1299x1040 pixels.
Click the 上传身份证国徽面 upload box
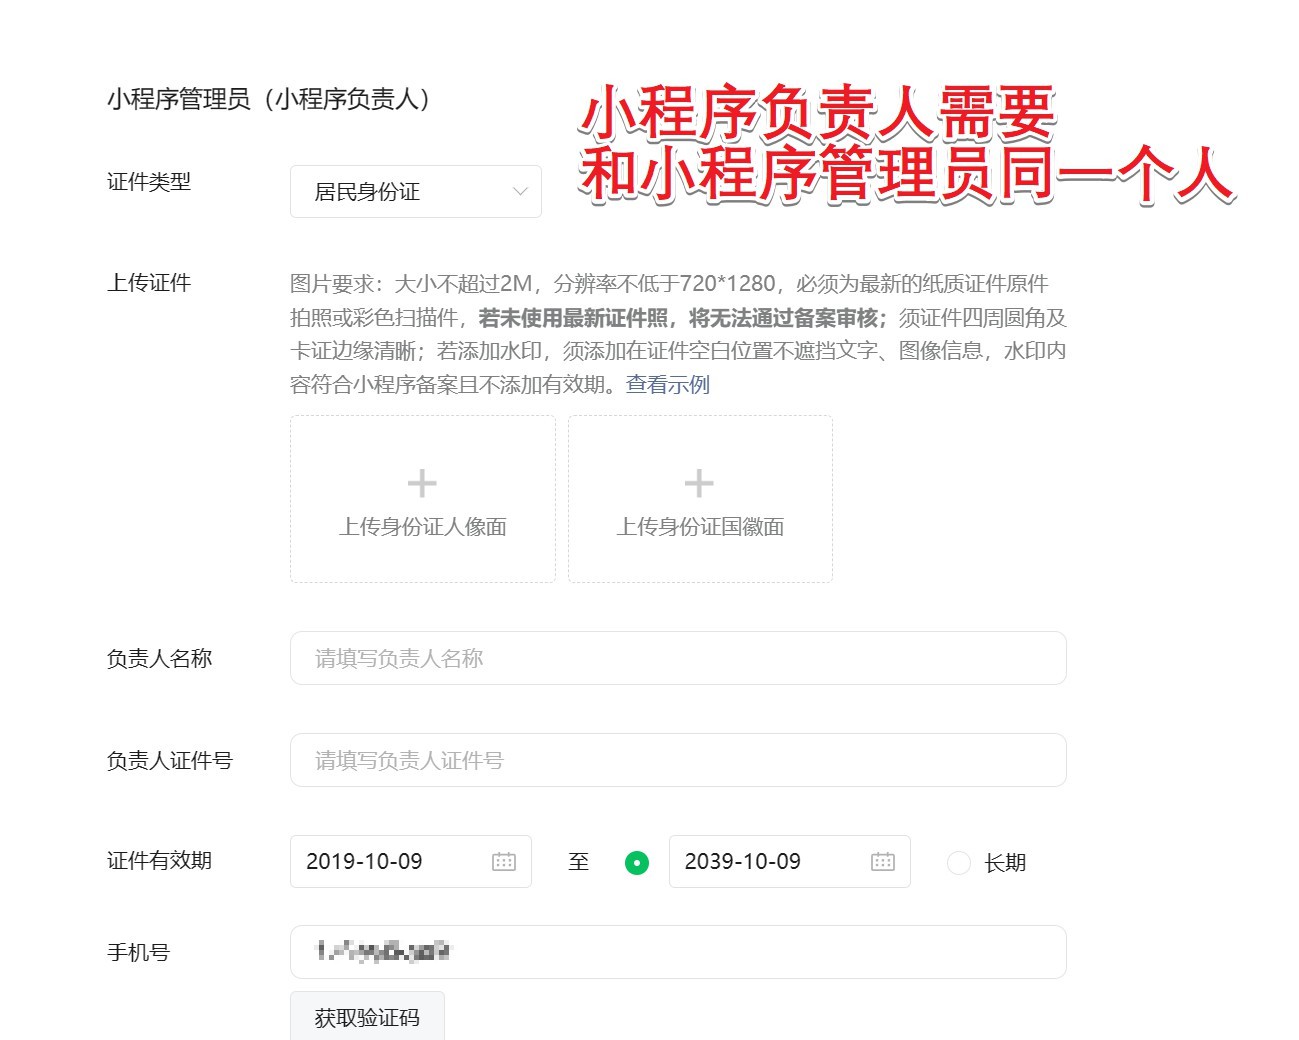(x=700, y=499)
